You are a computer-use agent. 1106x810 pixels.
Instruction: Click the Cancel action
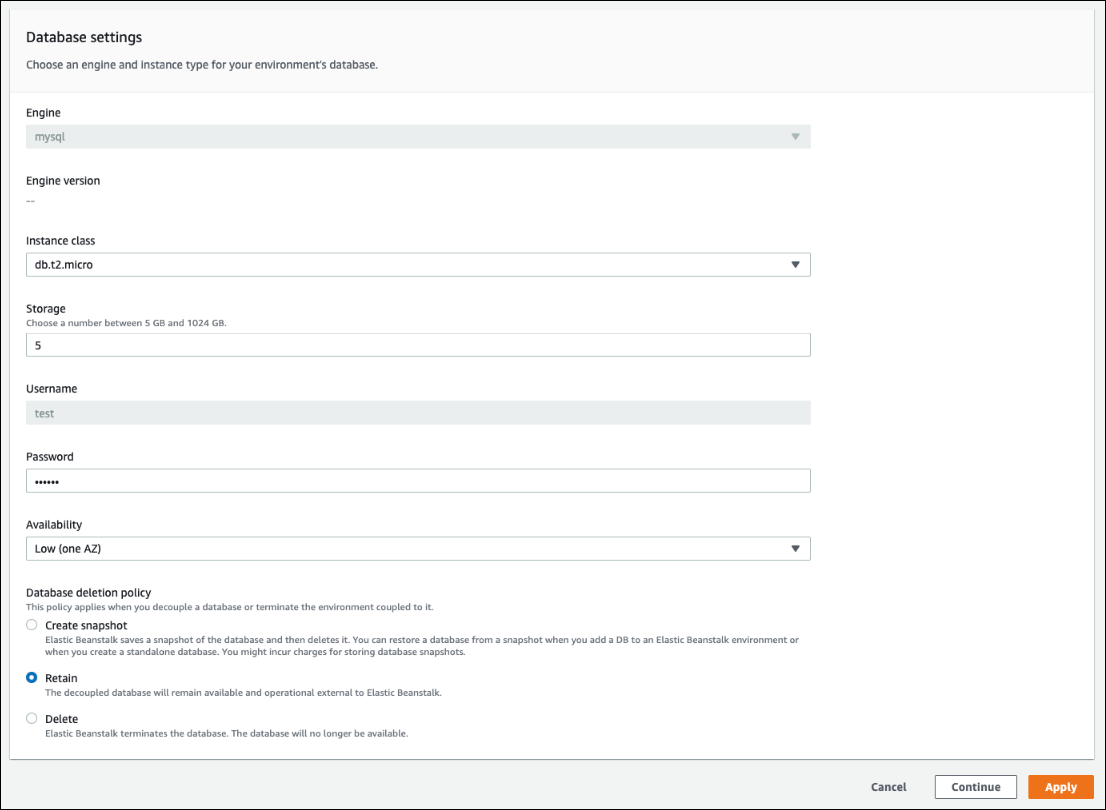[888, 787]
